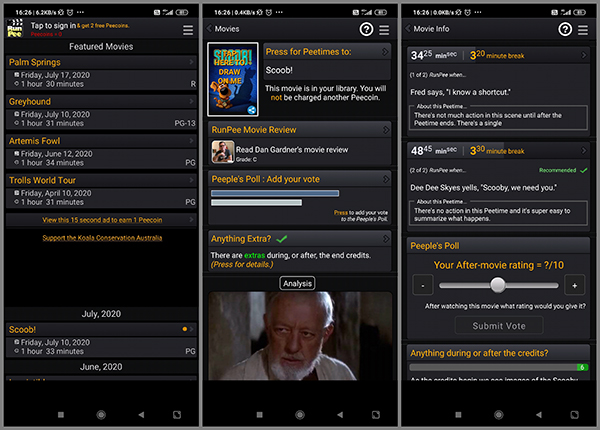
Task: Tap to sign in and get free Peecoins
Action: (80, 26)
